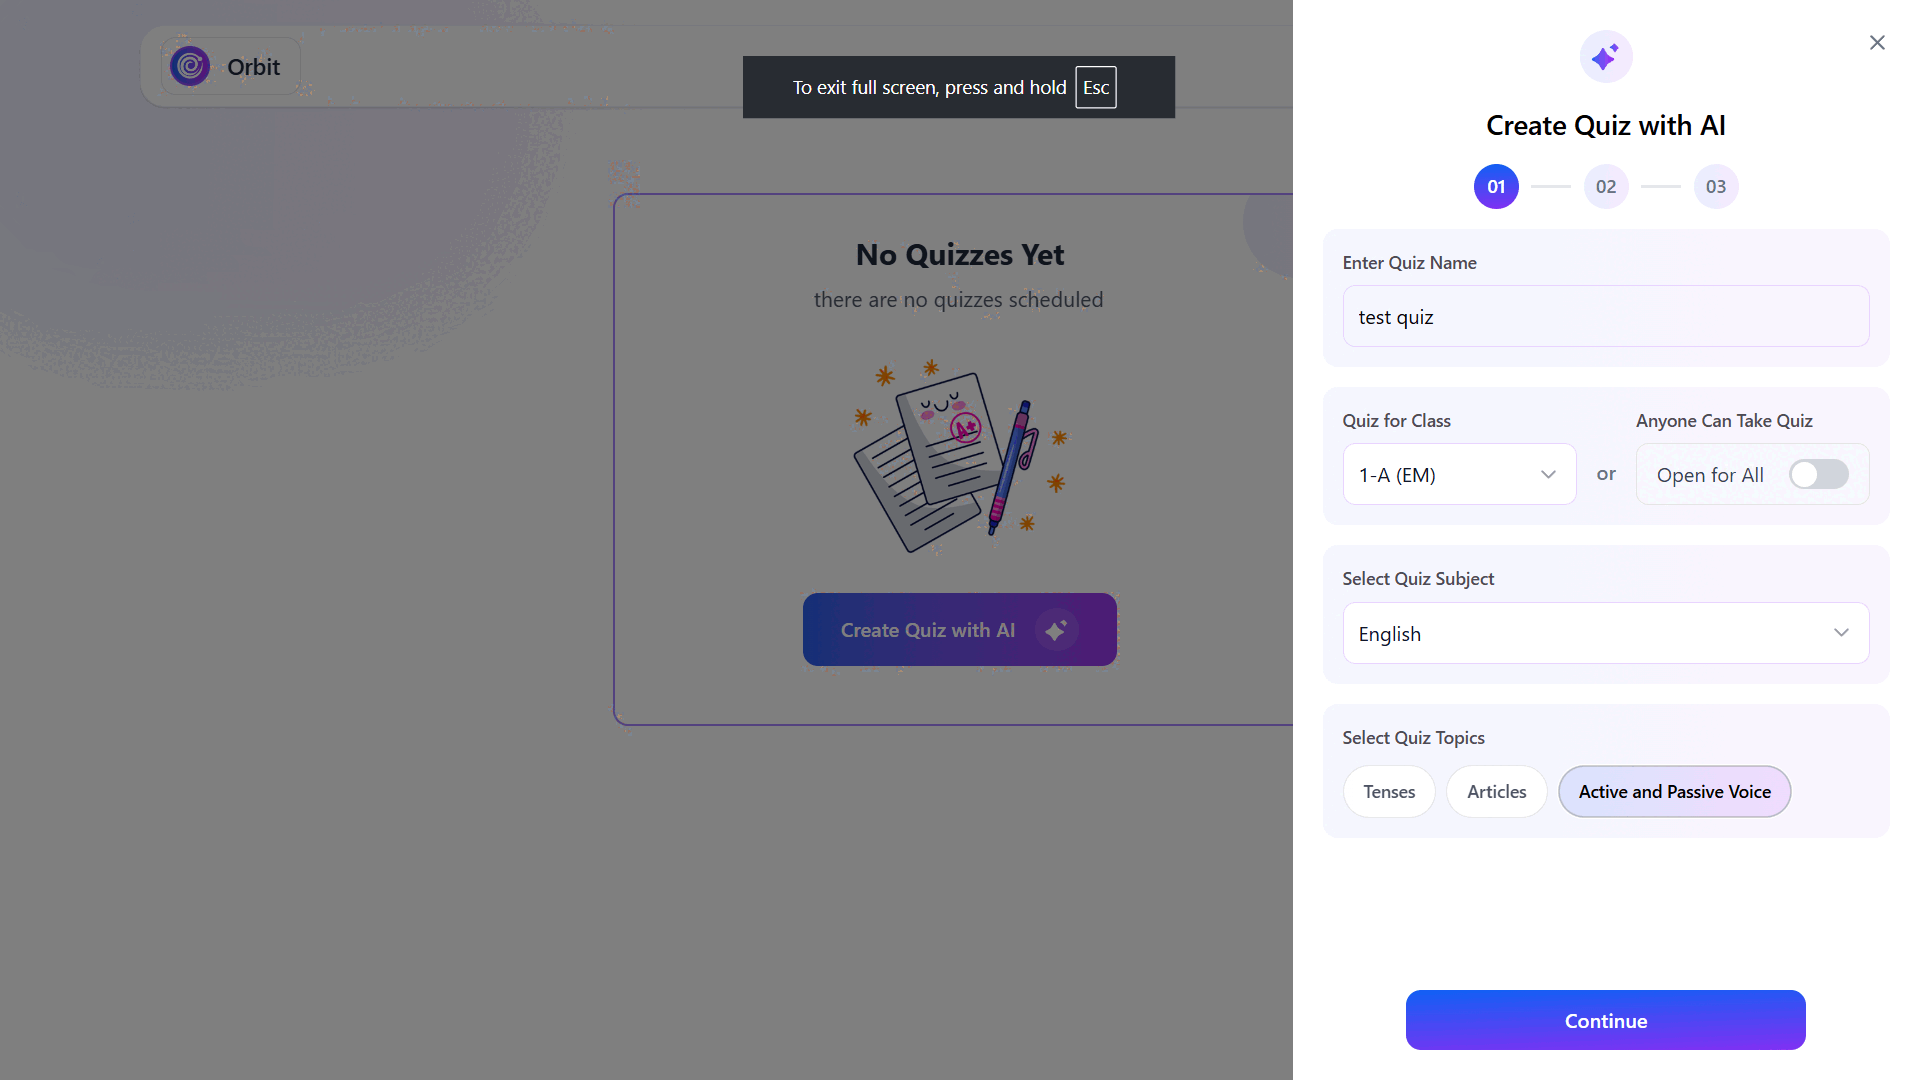This screenshot has height=1080, width=1920.
Task: Click the Esc key hint badge
Action: coord(1096,88)
